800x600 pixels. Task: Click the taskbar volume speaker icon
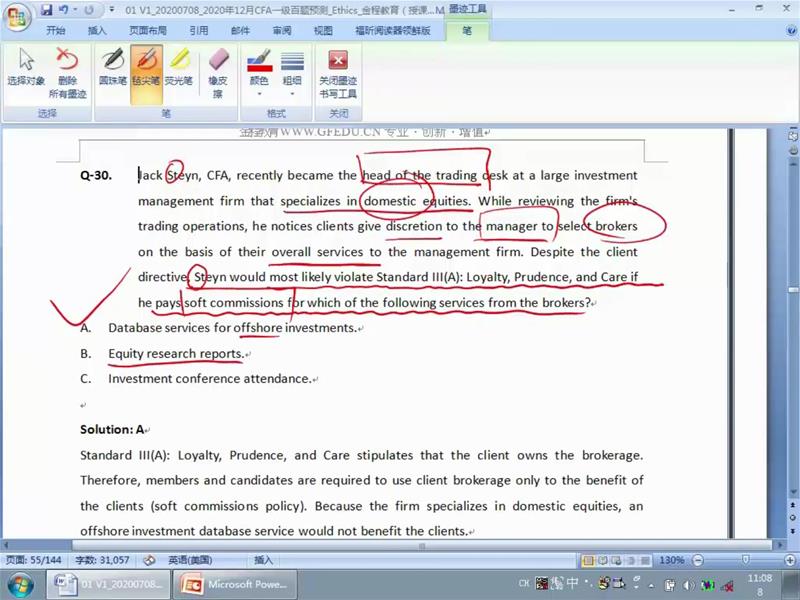688,585
